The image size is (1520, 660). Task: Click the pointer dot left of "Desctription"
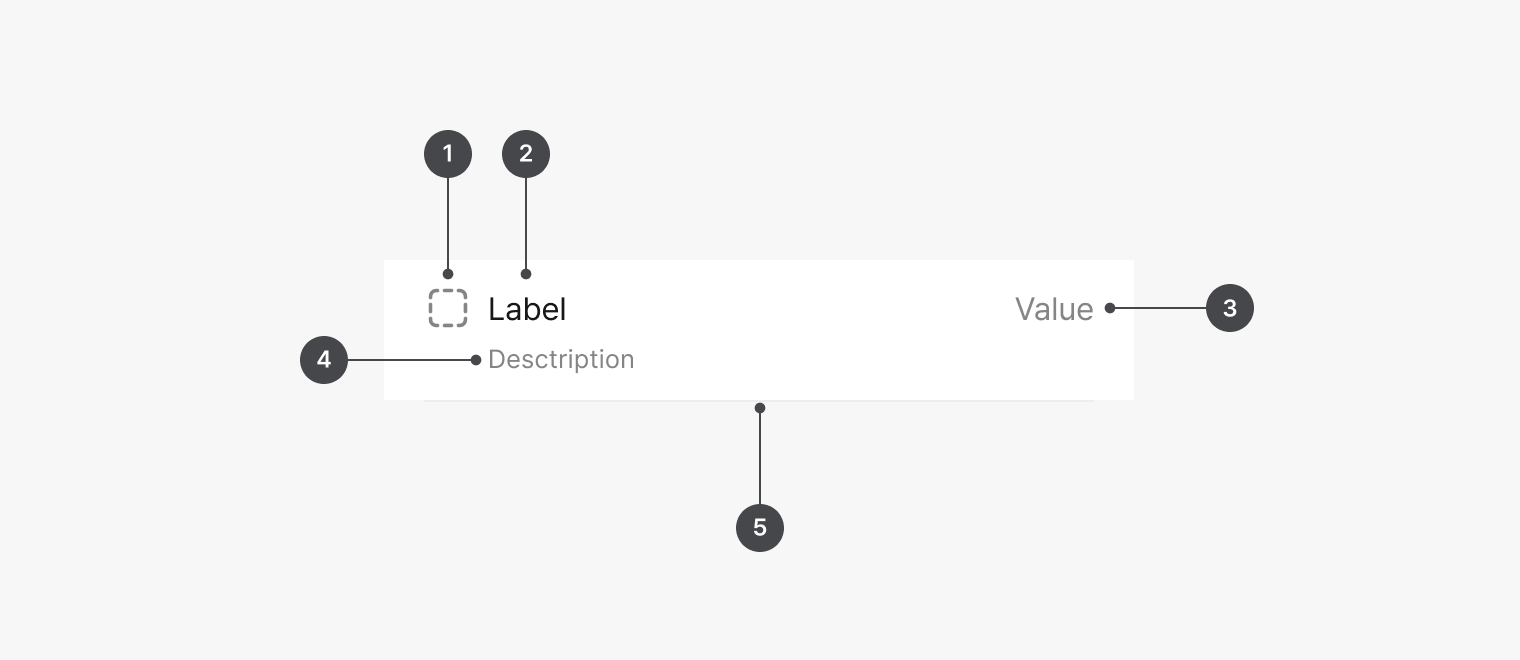click(x=476, y=360)
